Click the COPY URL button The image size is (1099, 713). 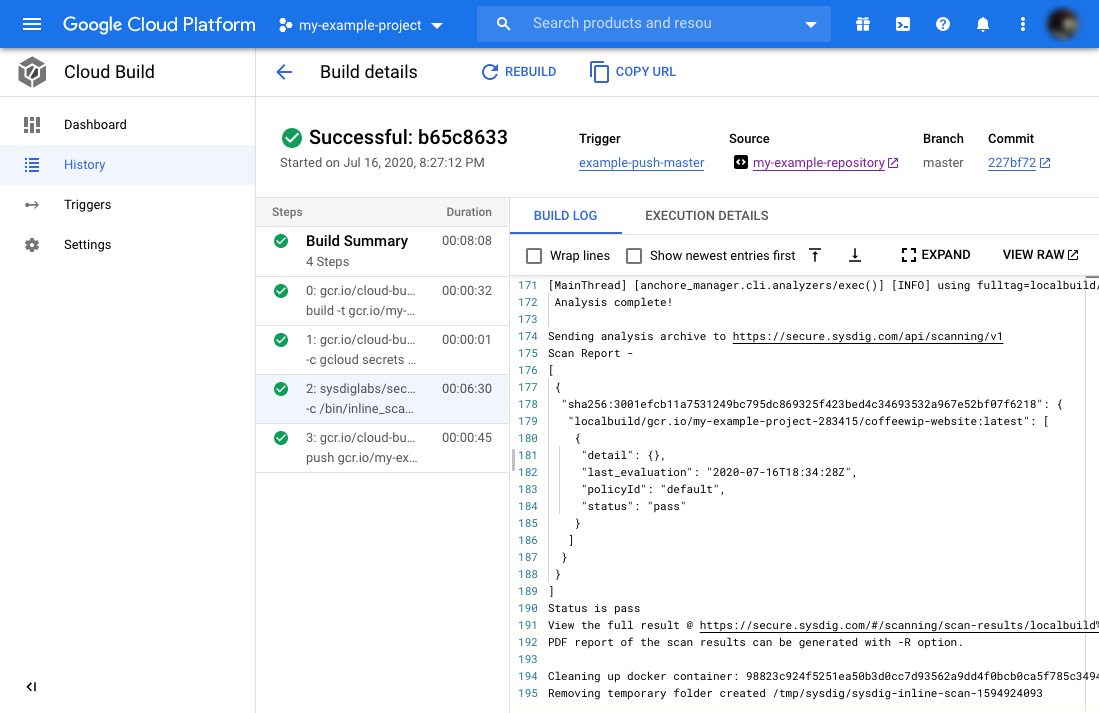tap(633, 72)
